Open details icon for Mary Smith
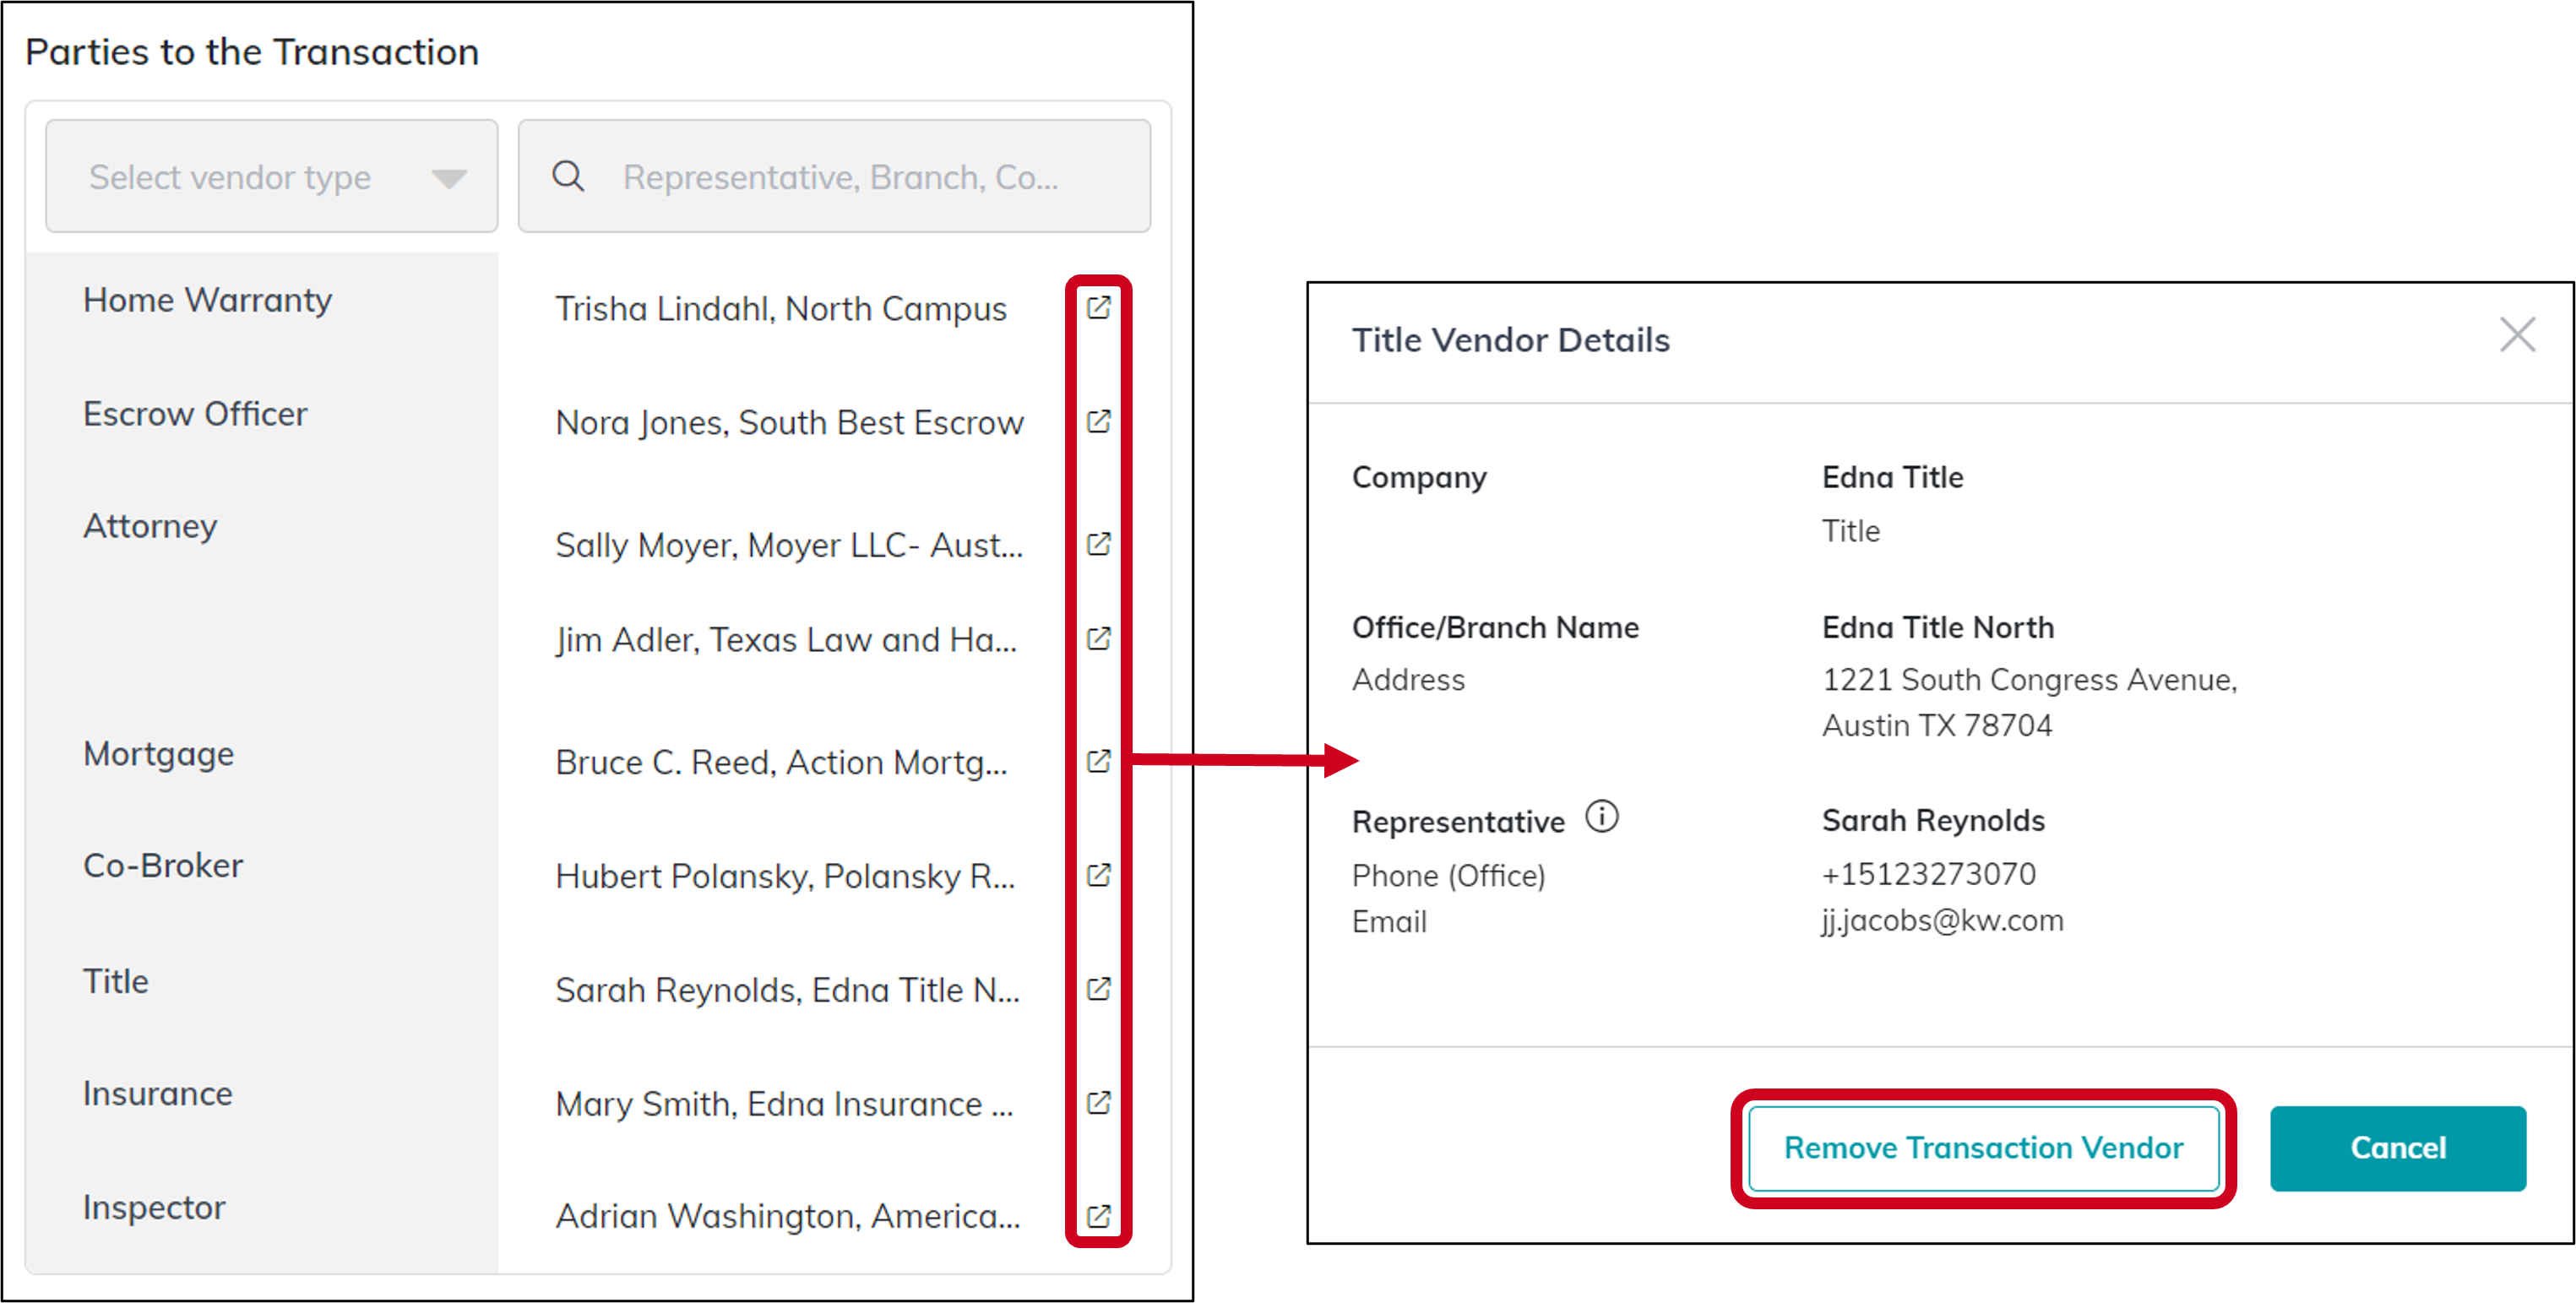The height and width of the screenshot is (1303, 2576). (1098, 1103)
